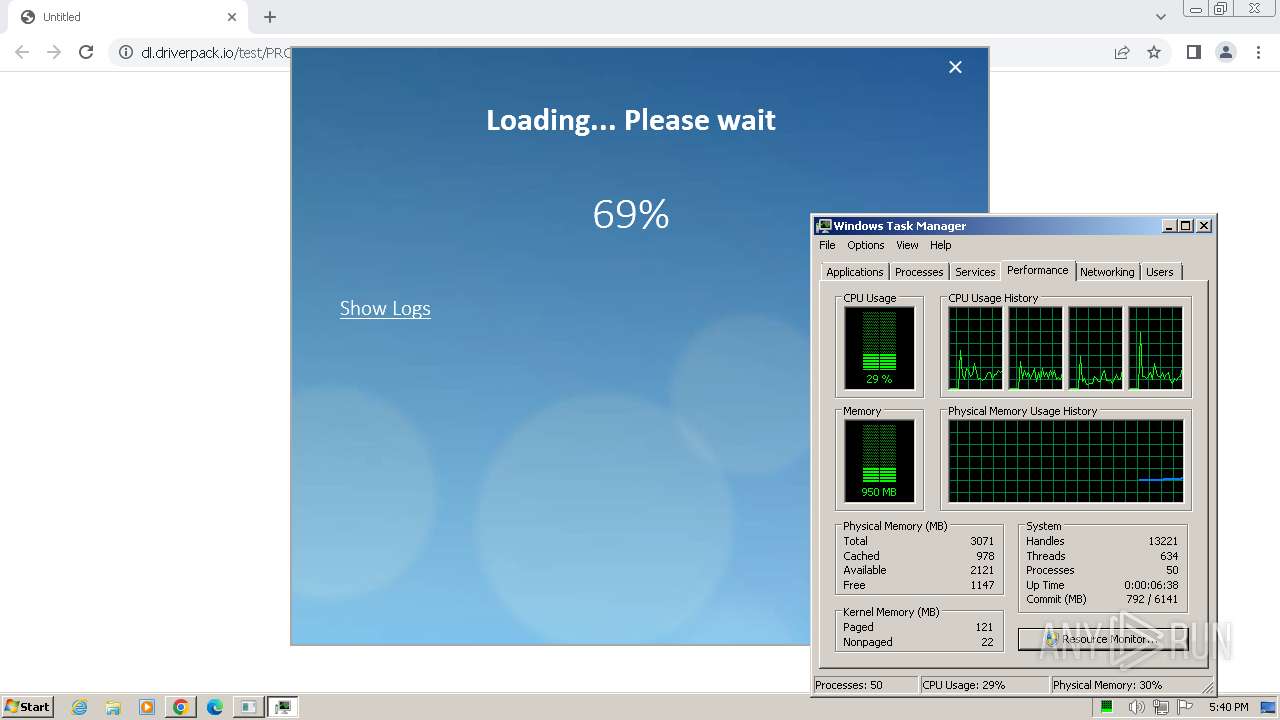This screenshot has height=720, width=1280.
Task: Switch to Chrome in the taskbar
Action: coord(181,707)
